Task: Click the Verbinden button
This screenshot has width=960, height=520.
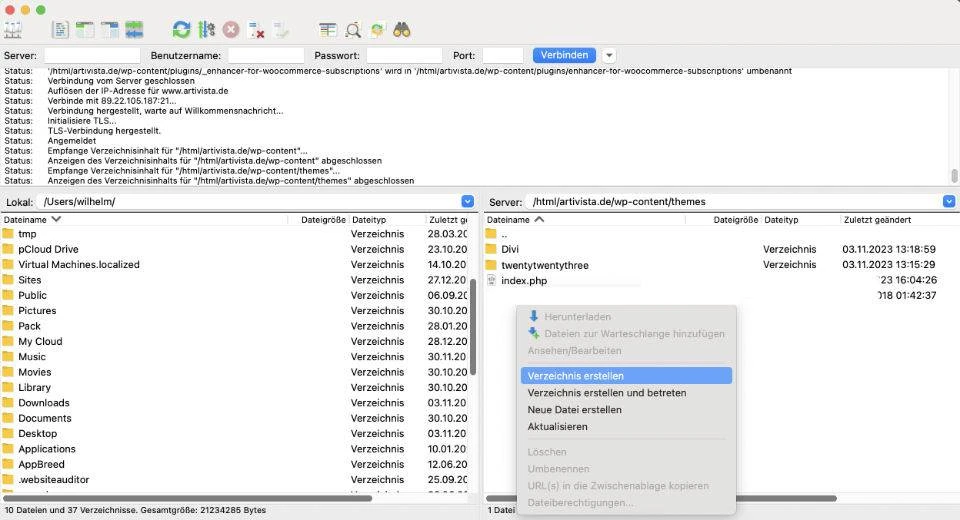Action: tap(564, 55)
